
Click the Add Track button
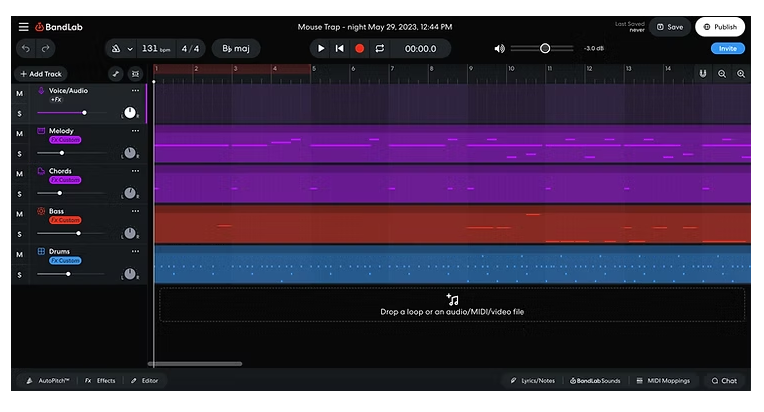tap(41, 74)
